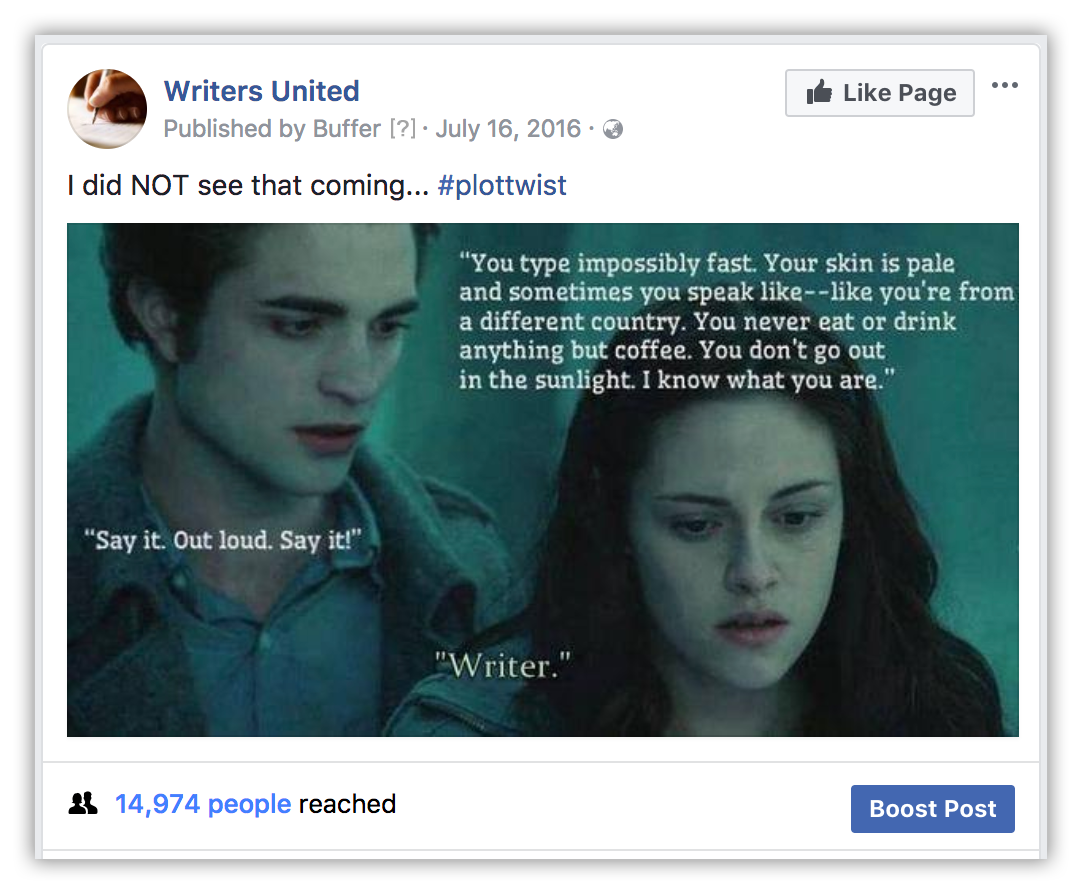Click the "You type impossibly fast" quote

click(x=735, y=322)
